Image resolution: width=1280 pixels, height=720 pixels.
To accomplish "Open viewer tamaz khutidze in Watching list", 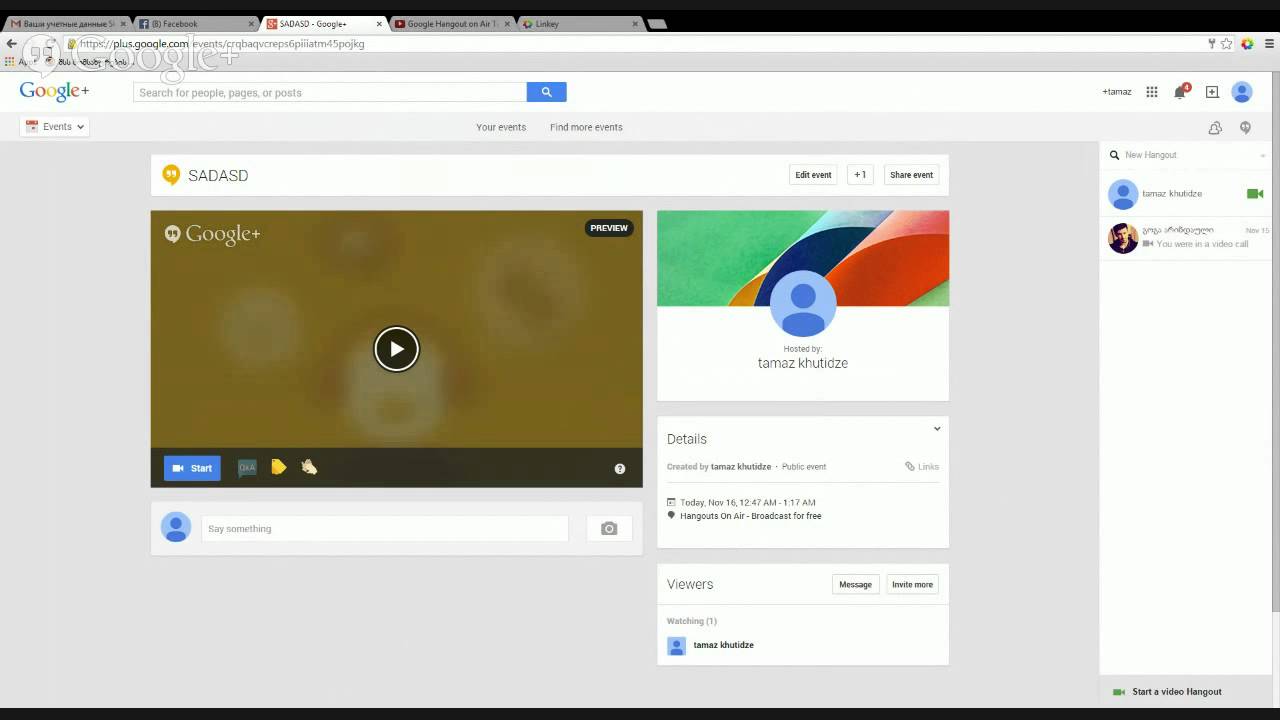I will [724, 645].
